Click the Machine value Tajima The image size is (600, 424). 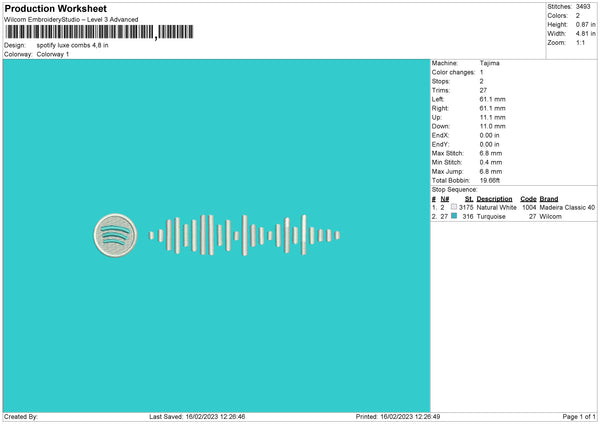[x=489, y=63]
